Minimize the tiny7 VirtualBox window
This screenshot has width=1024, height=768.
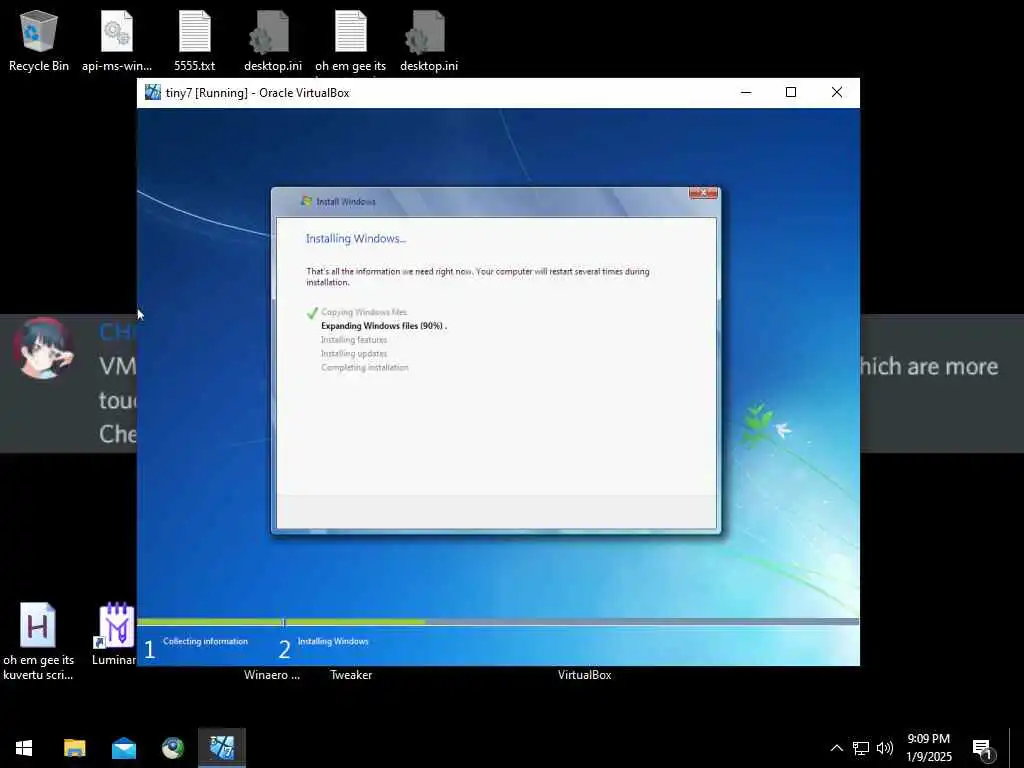click(746, 92)
